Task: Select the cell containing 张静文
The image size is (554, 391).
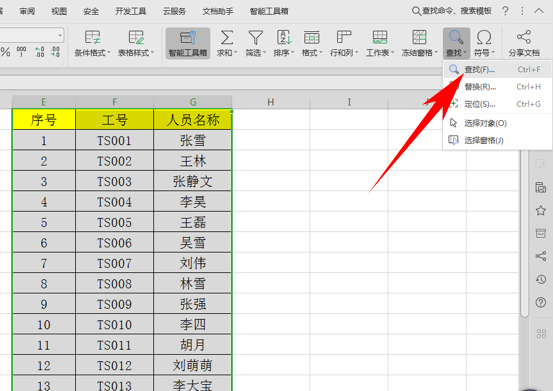Action: [193, 182]
